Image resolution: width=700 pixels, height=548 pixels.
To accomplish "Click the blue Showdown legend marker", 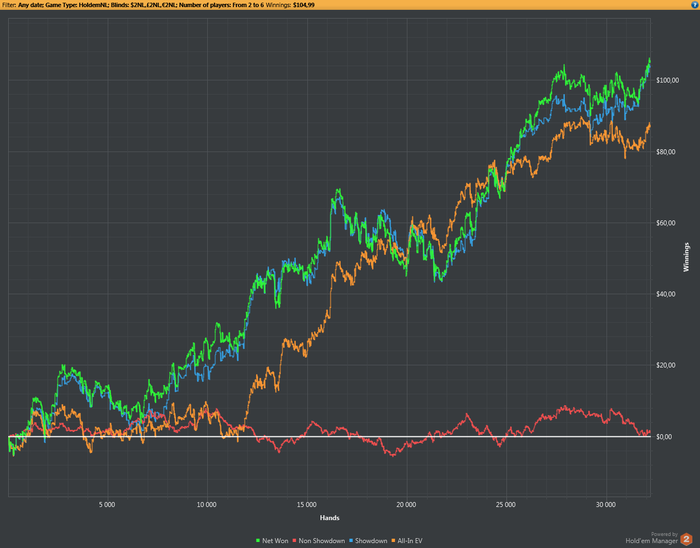I will click(x=353, y=541).
